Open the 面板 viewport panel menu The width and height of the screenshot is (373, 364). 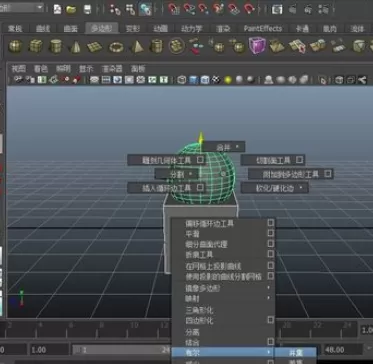pos(138,69)
